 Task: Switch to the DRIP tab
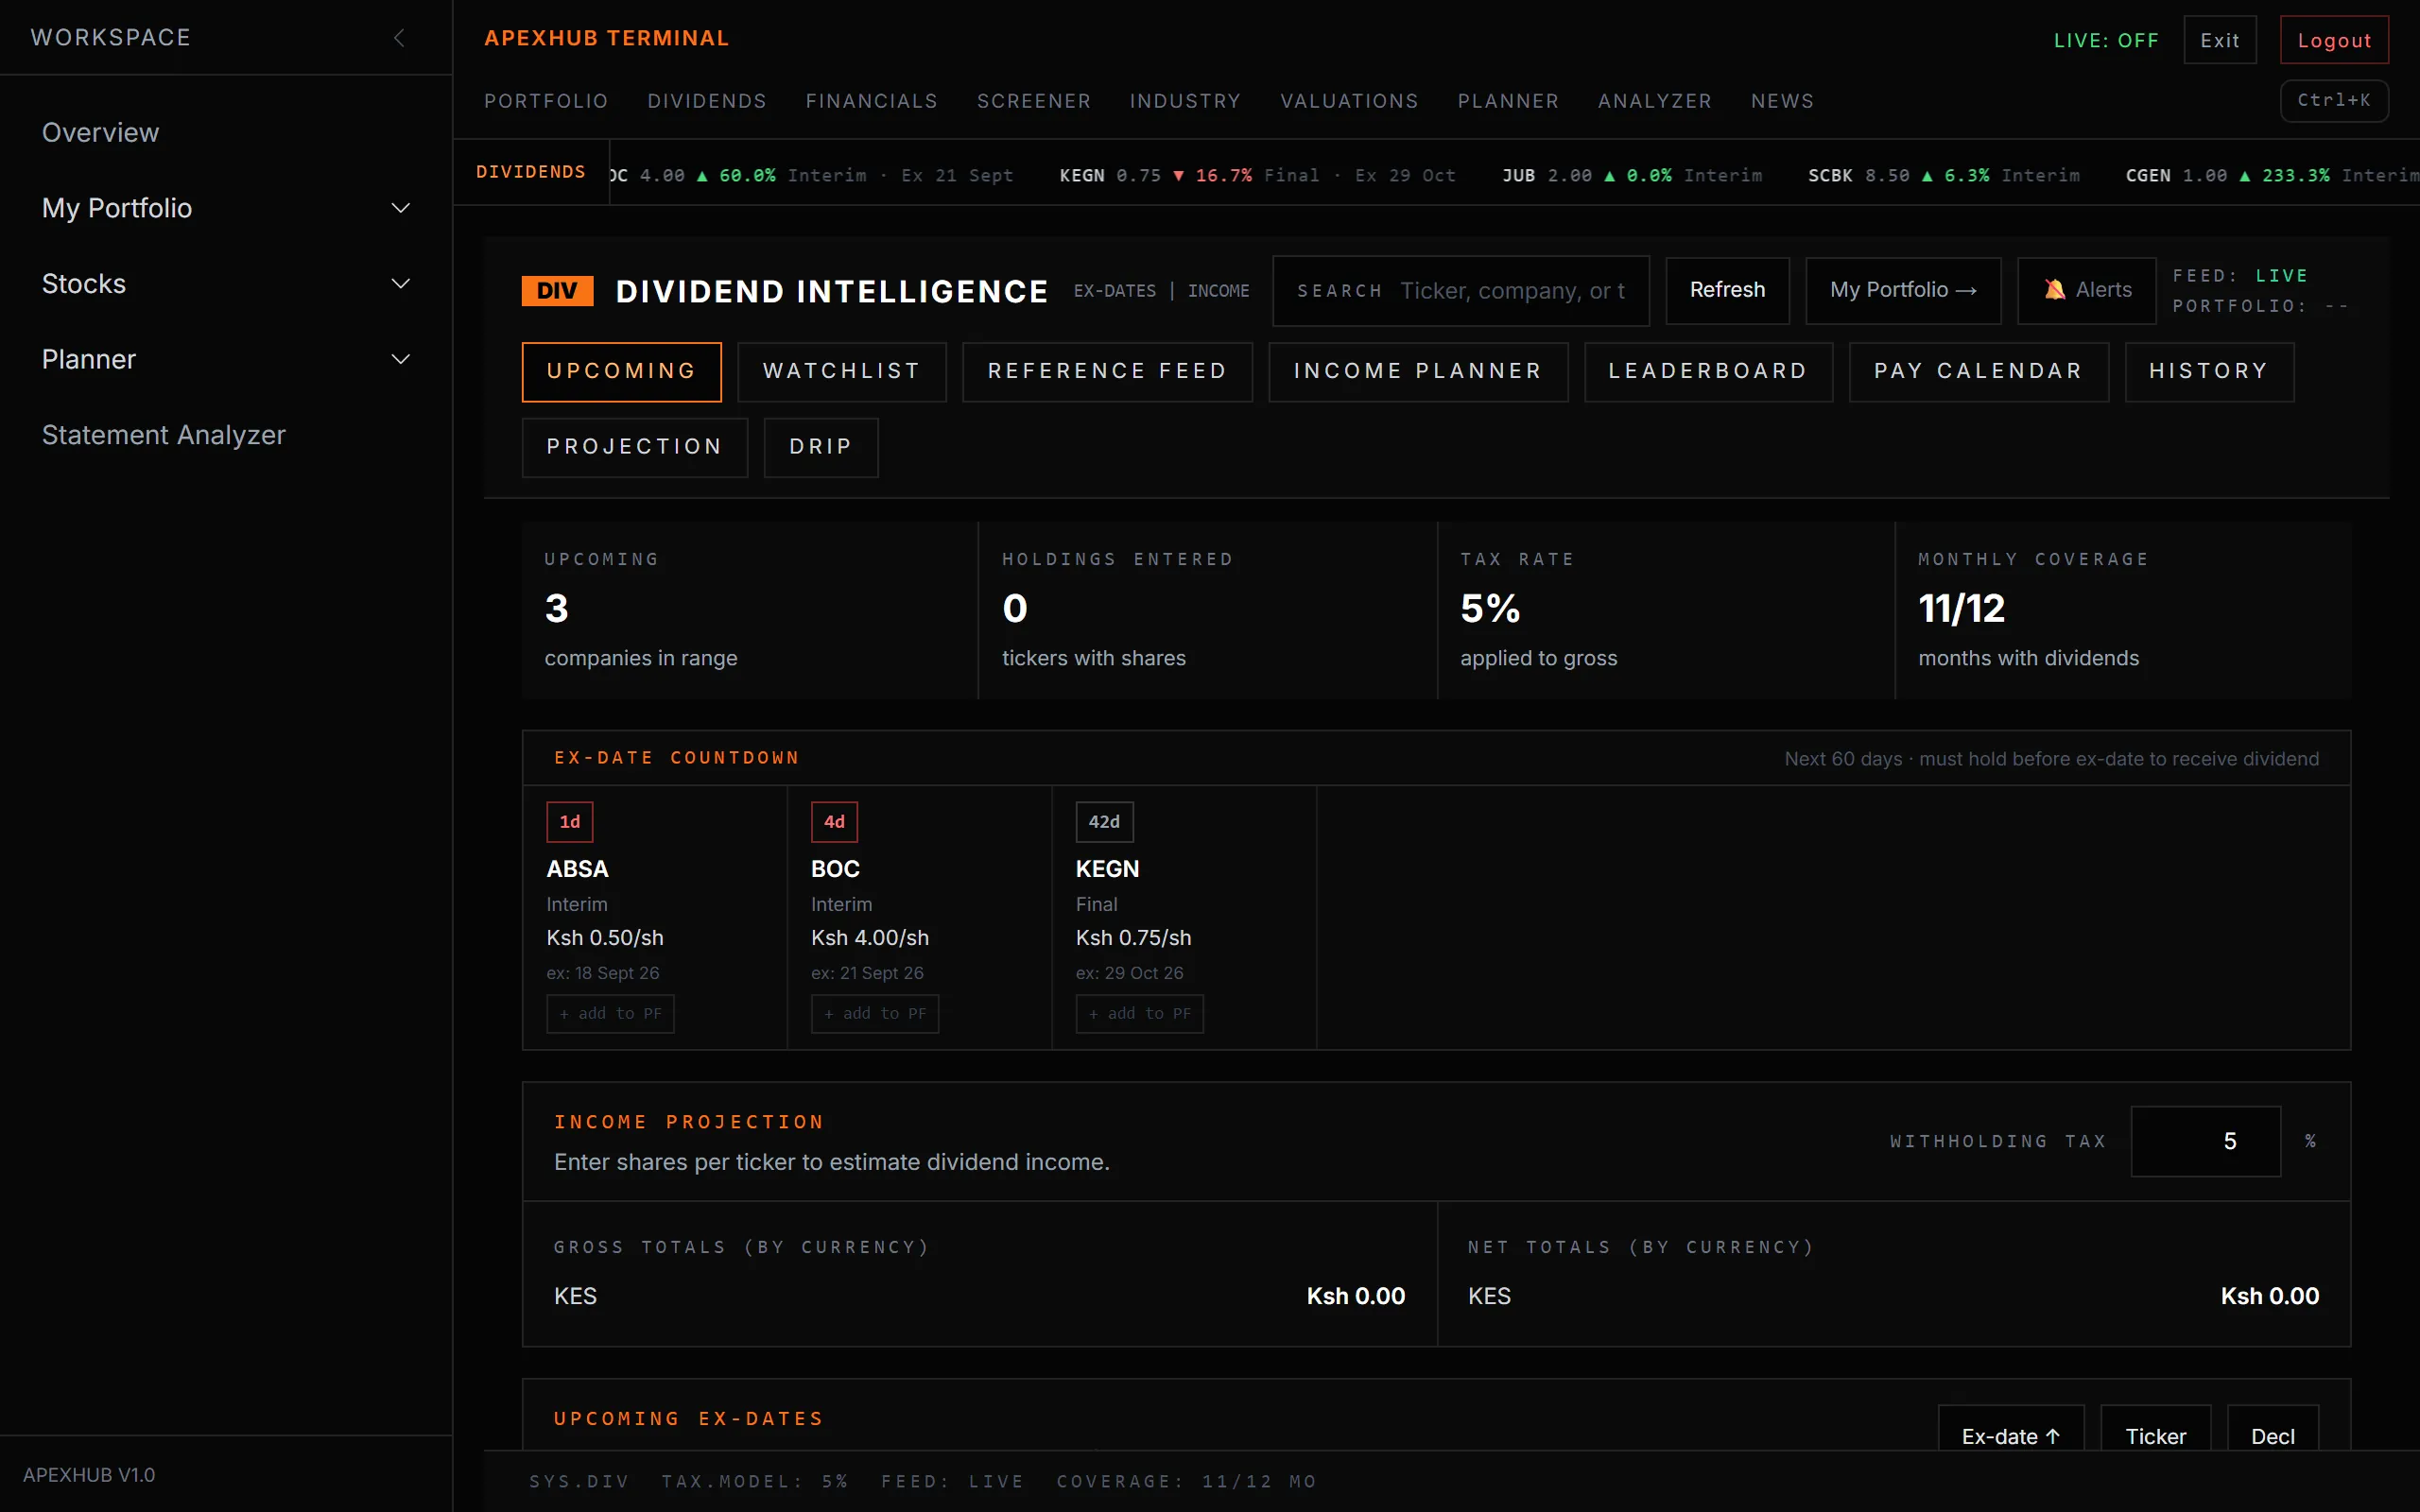pyautogui.click(x=821, y=447)
